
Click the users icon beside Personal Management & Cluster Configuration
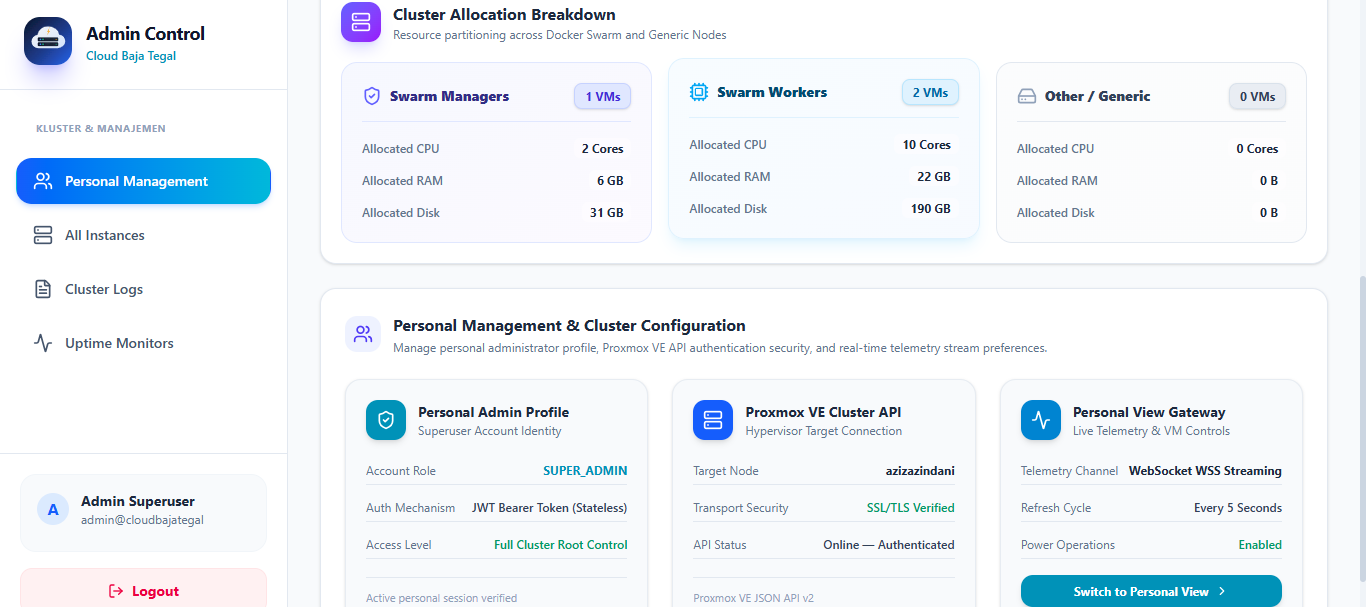click(x=363, y=334)
